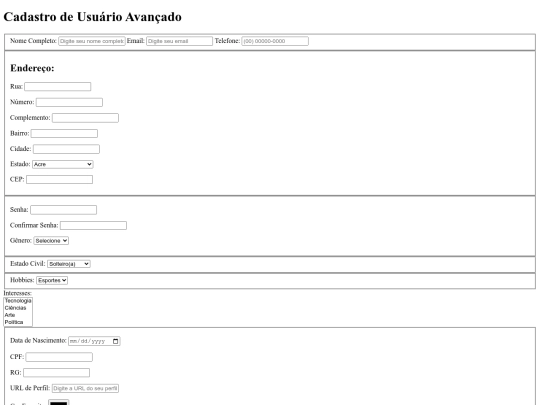
Task: Click the URL de Perfil field
Action: (85, 388)
